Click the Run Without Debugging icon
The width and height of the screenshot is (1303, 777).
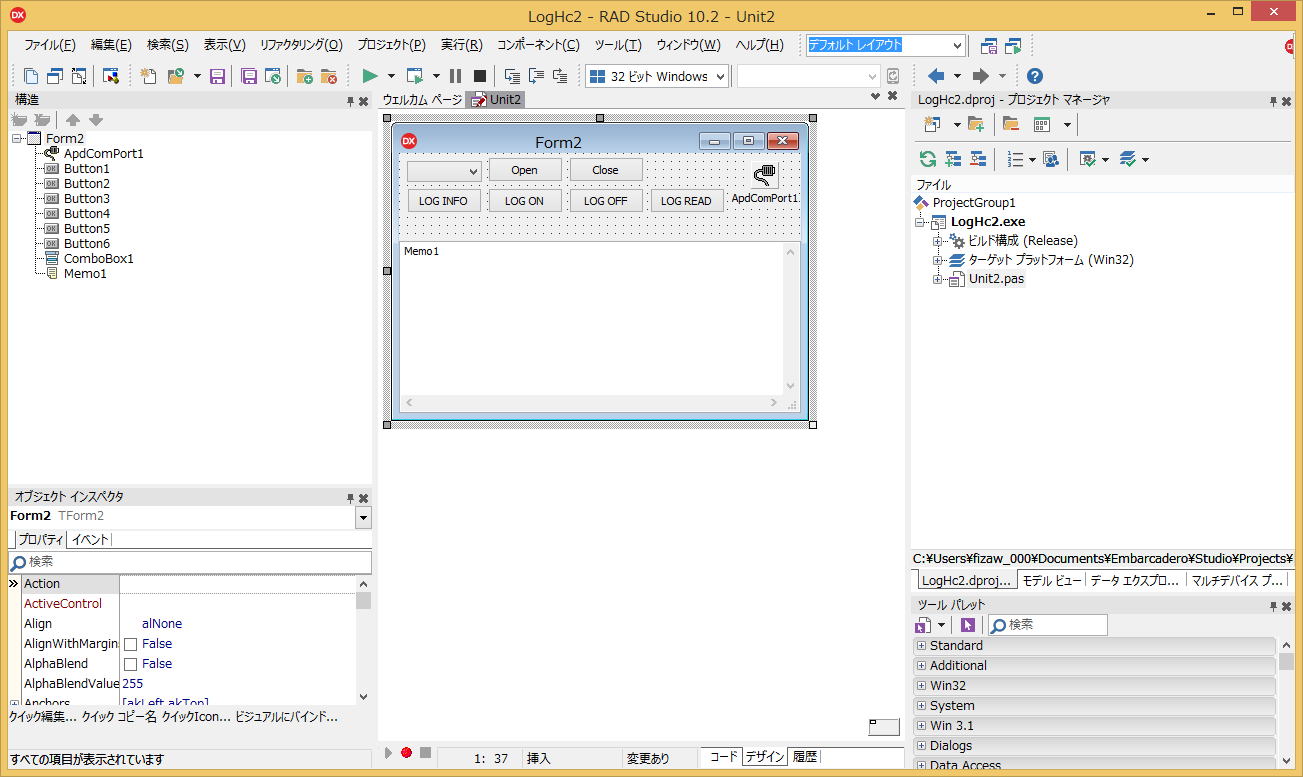(x=415, y=76)
